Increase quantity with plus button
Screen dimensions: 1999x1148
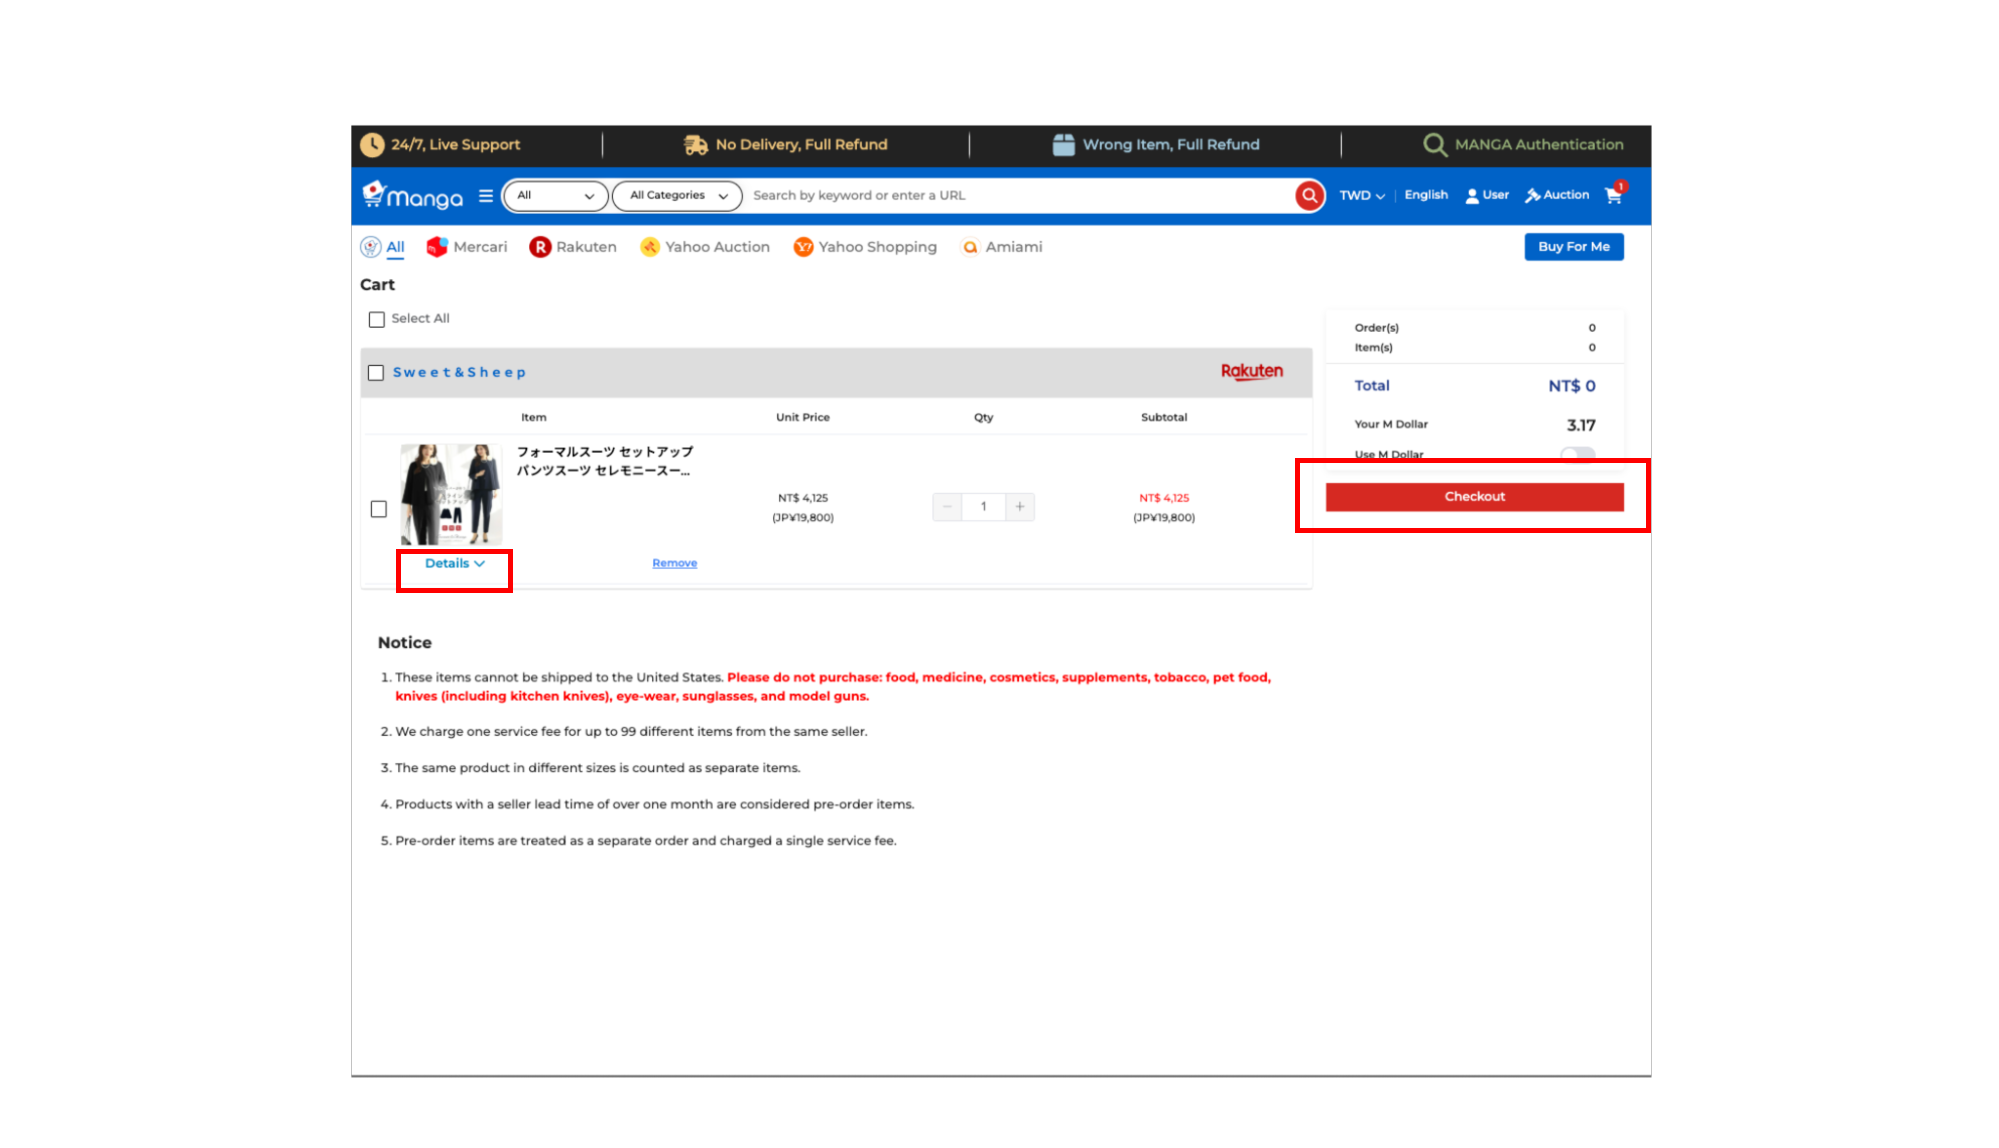click(x=1019, y=507)
